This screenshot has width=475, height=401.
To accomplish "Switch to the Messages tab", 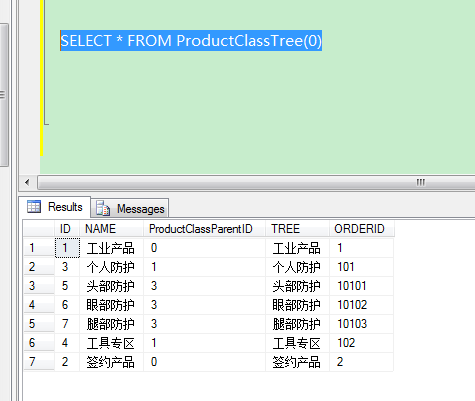I will 130,208.
